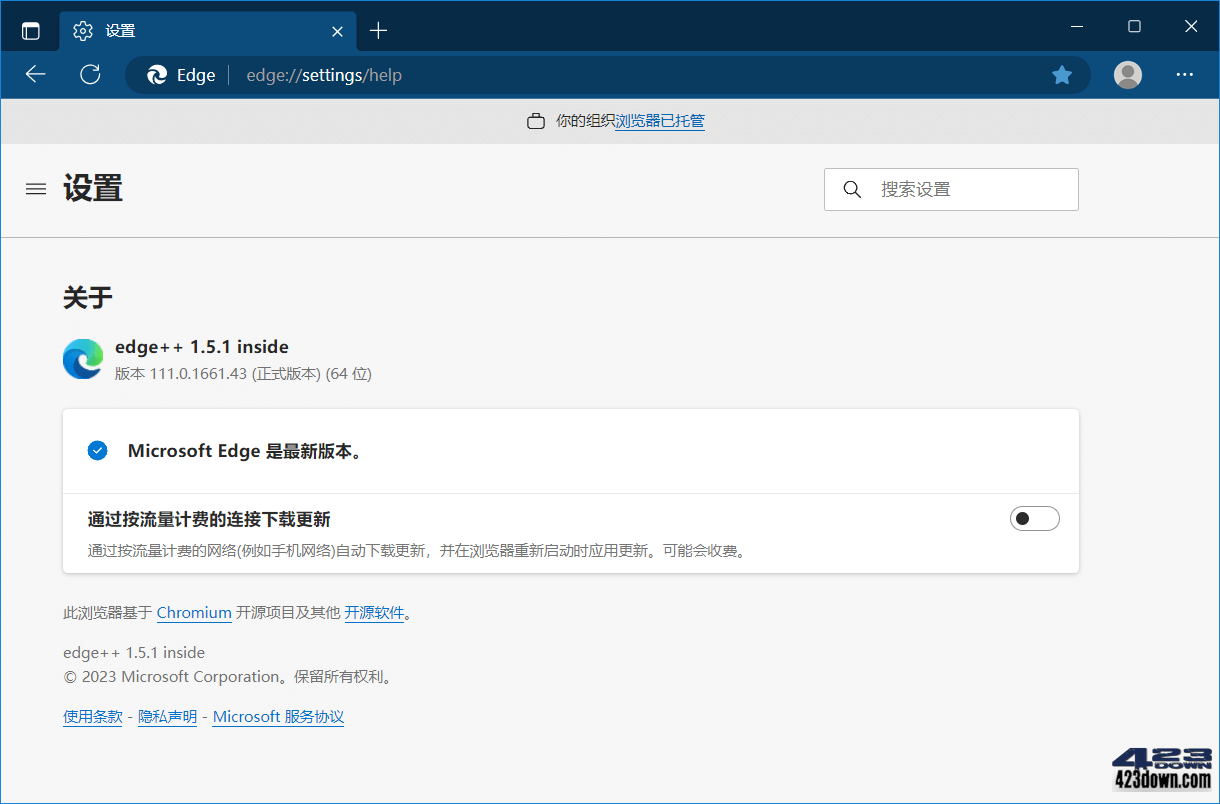Open the Microsoft 服务协议 link
This screenshot has height=804, width=1220.
[x=278, y=716]
